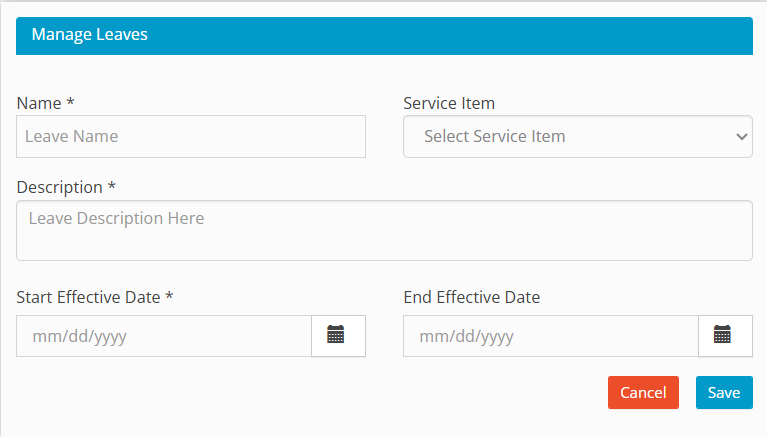Open the Start Effective Date calendar picker
767x437 pixels.
(x=337, y=336)
